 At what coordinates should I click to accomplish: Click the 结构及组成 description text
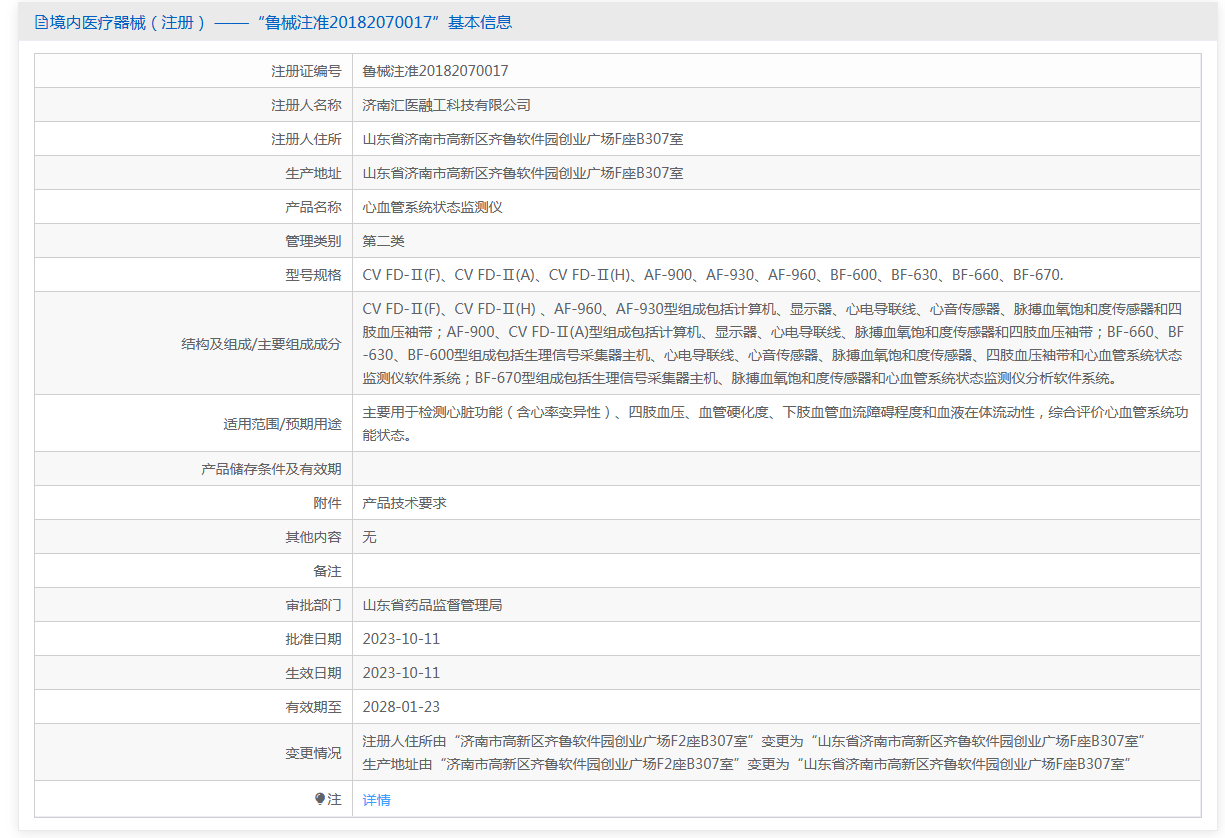[774, 343]
